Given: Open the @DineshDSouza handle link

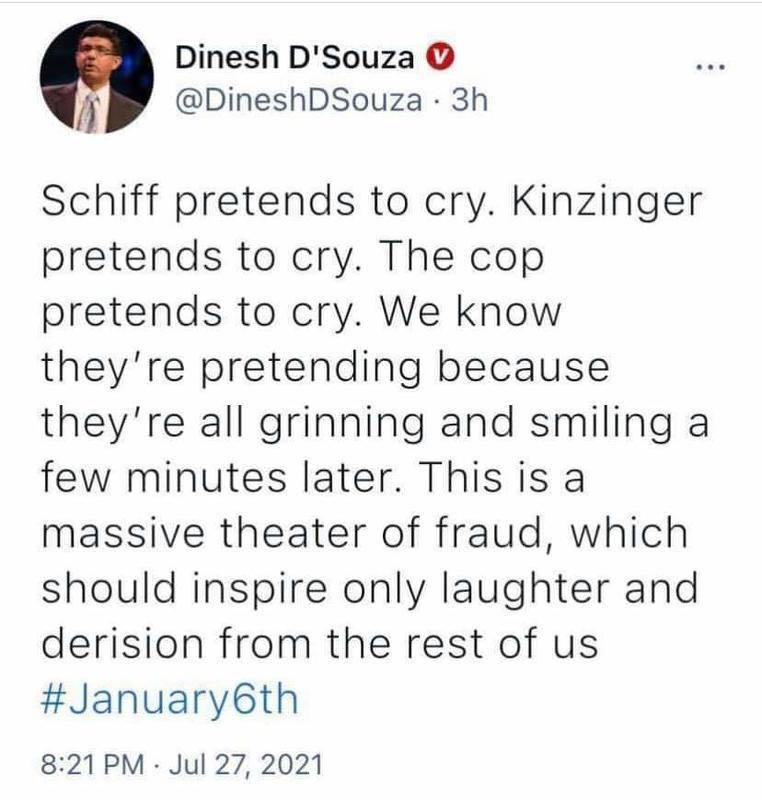Looking at the screenshot, I should click(x=300, y=101).
